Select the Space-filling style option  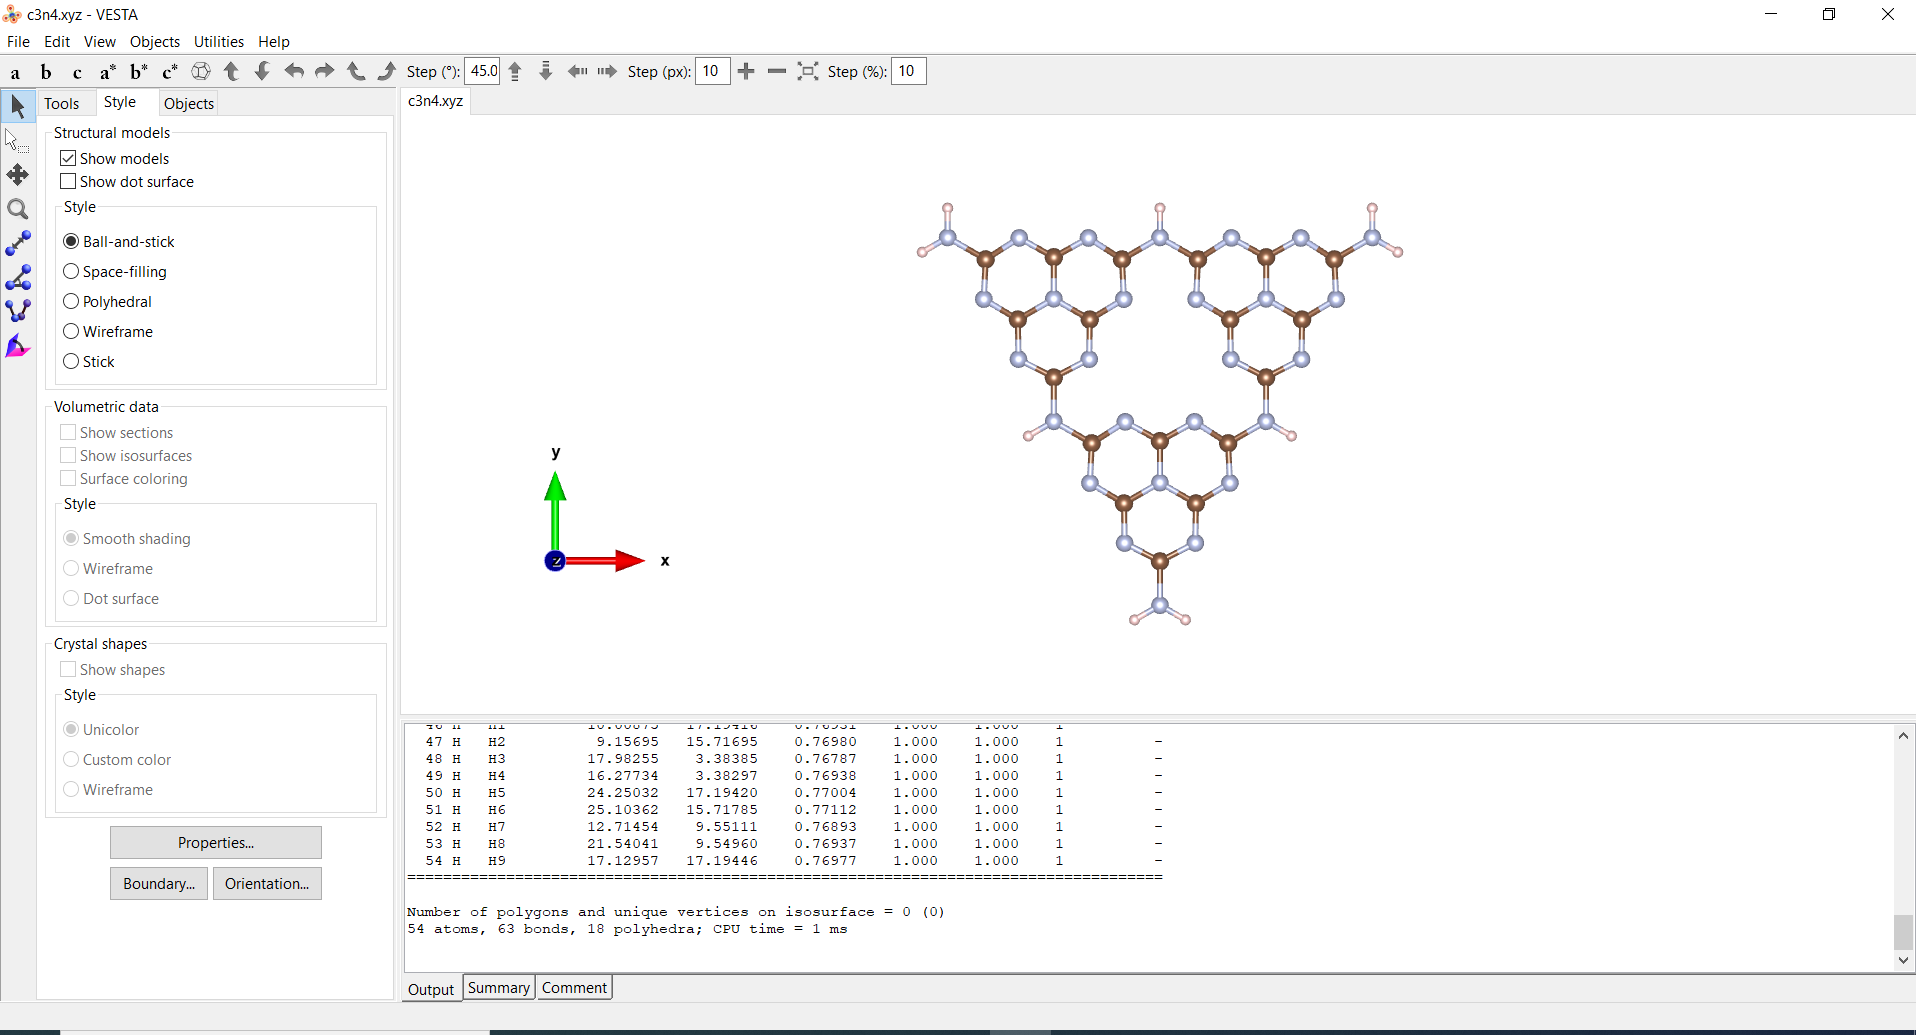pos(71,271)
